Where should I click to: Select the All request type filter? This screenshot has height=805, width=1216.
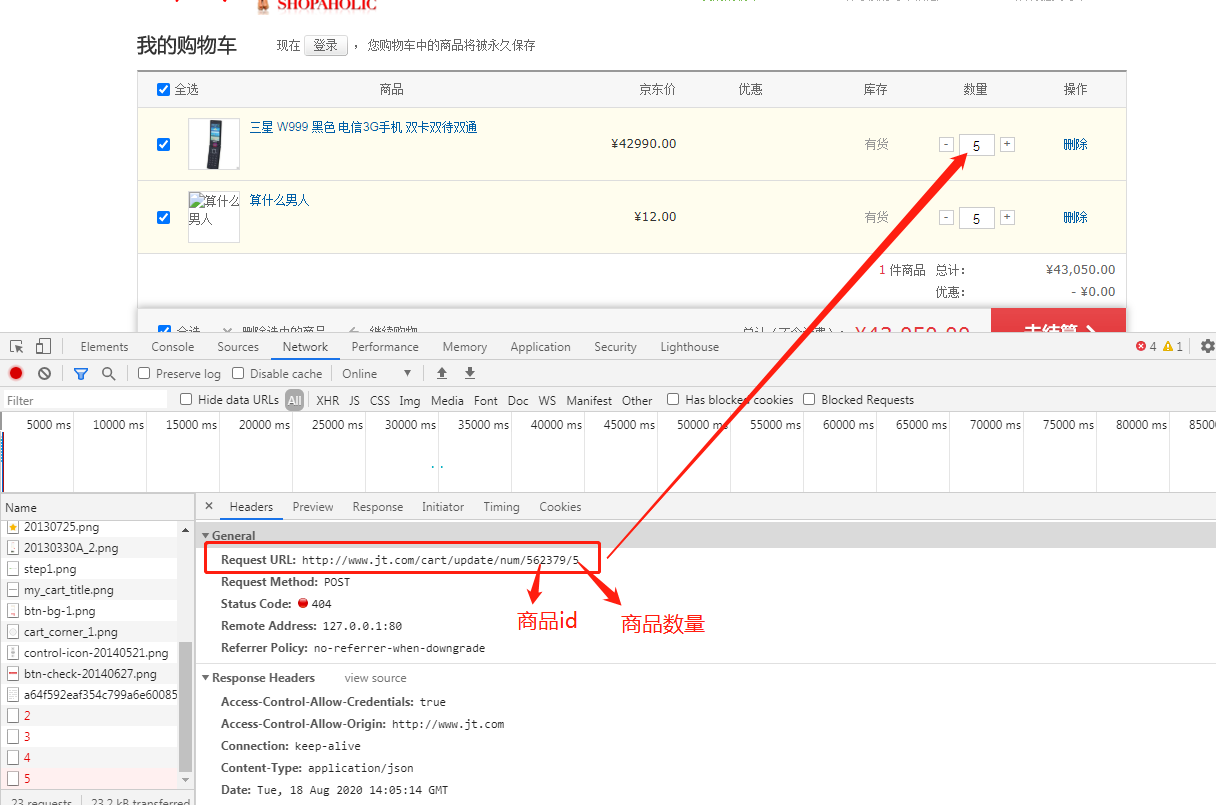294,400
